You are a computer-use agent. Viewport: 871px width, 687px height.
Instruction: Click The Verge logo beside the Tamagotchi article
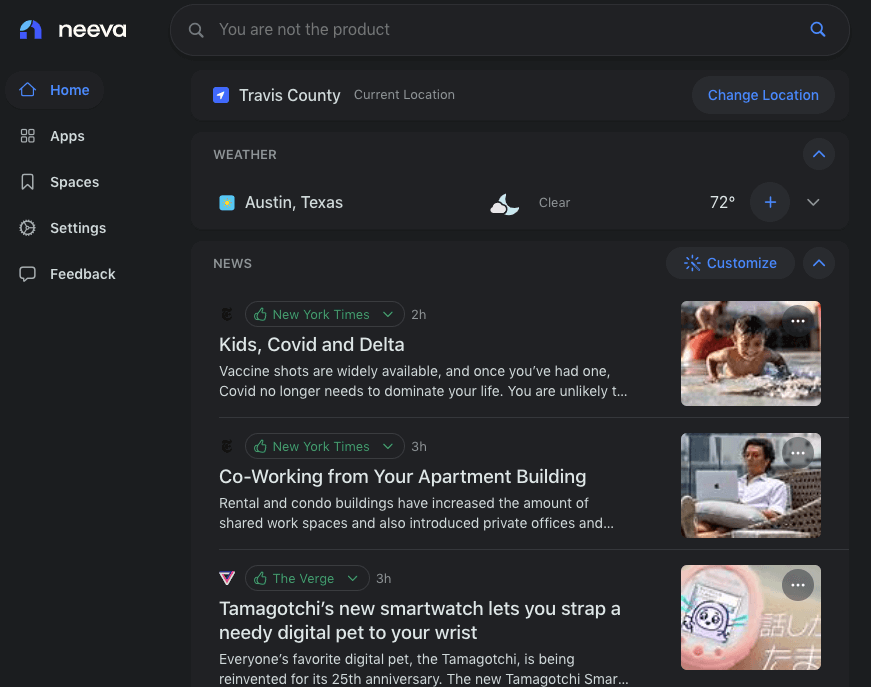click(x=227, y=578)
